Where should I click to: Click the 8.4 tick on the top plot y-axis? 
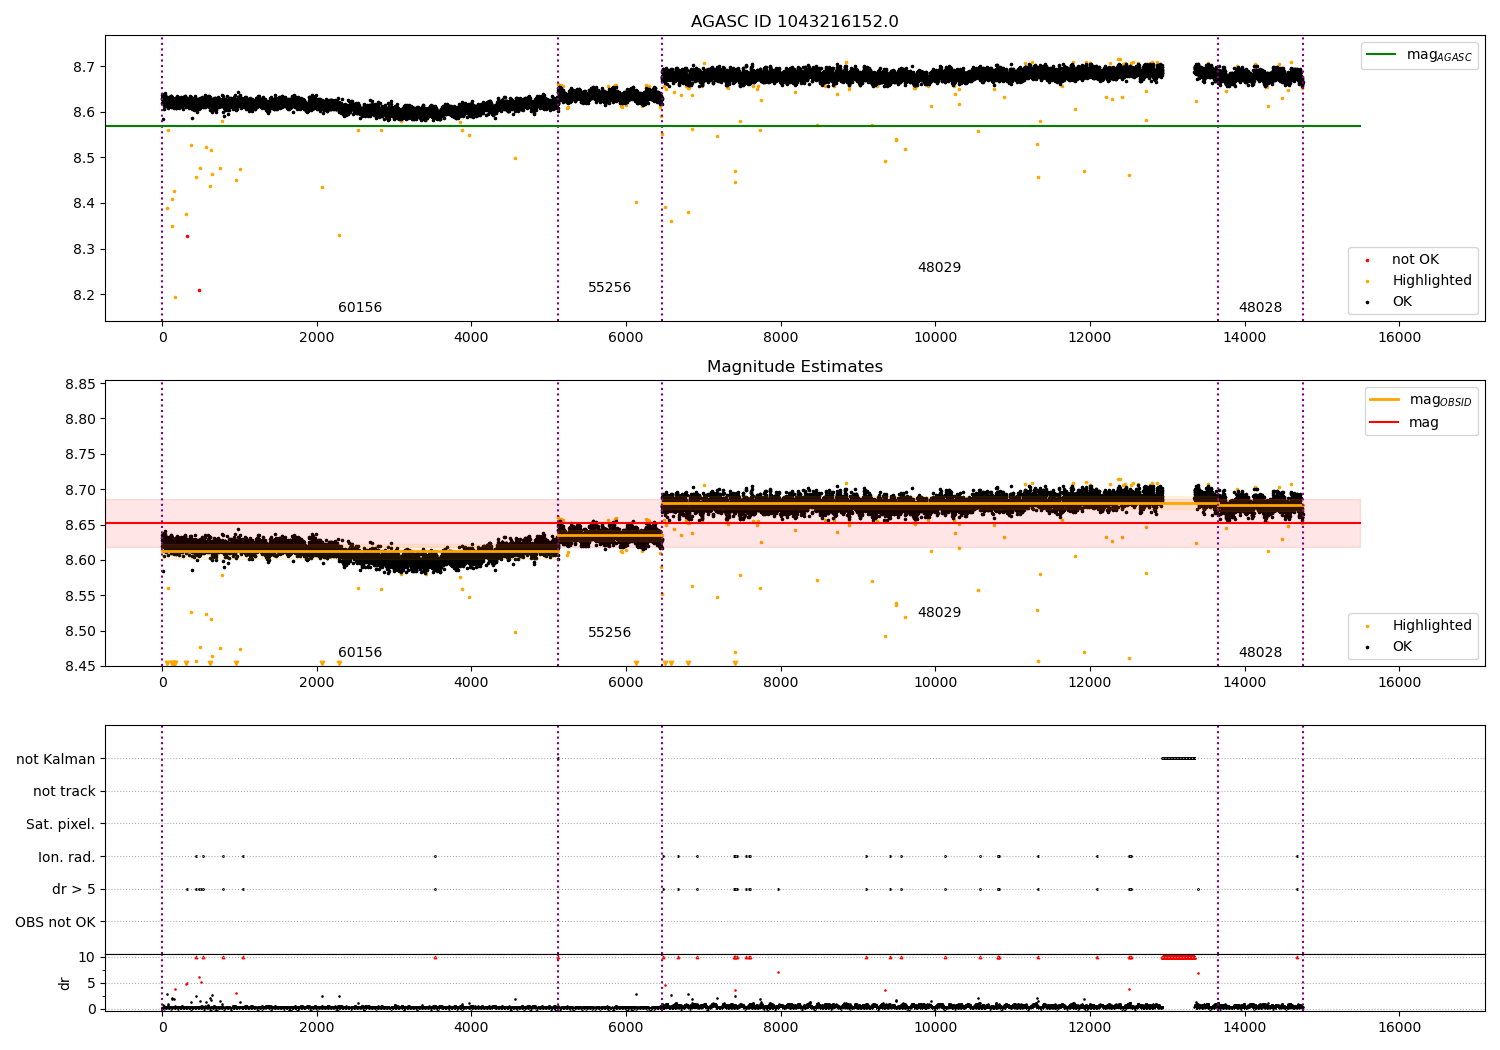click(x=84, y=204)
